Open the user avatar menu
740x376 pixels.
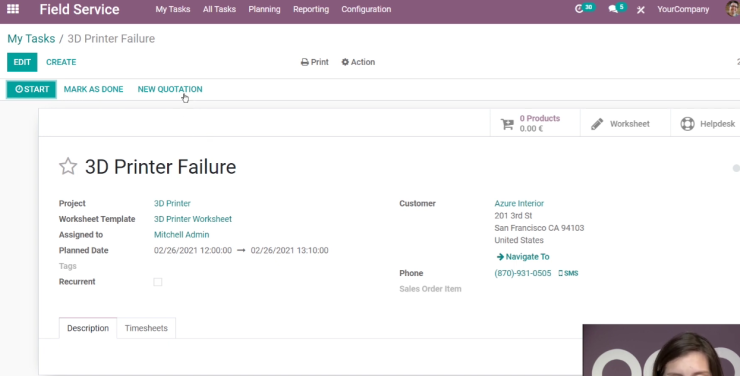[733, 9]
